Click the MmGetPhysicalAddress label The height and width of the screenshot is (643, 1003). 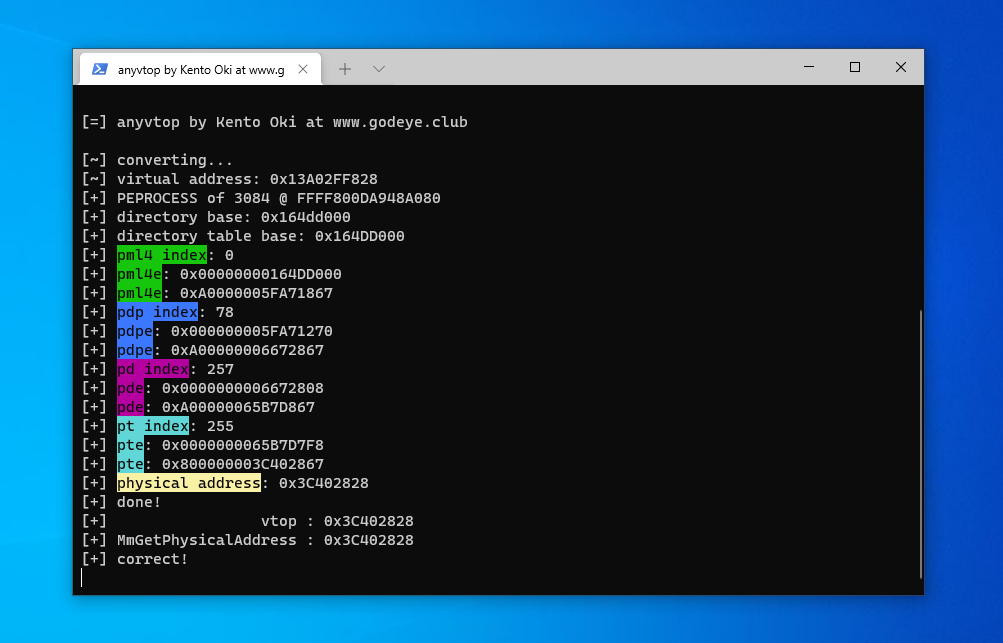pyautogui.click(x=207, y=541)
